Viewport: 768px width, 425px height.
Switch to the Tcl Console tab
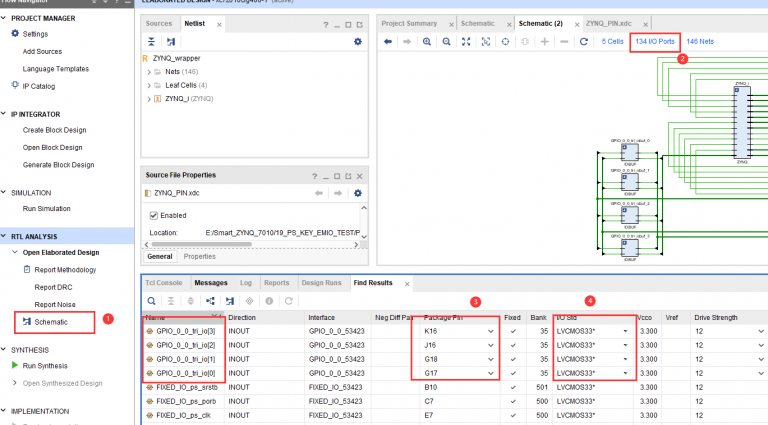(165, 283)
